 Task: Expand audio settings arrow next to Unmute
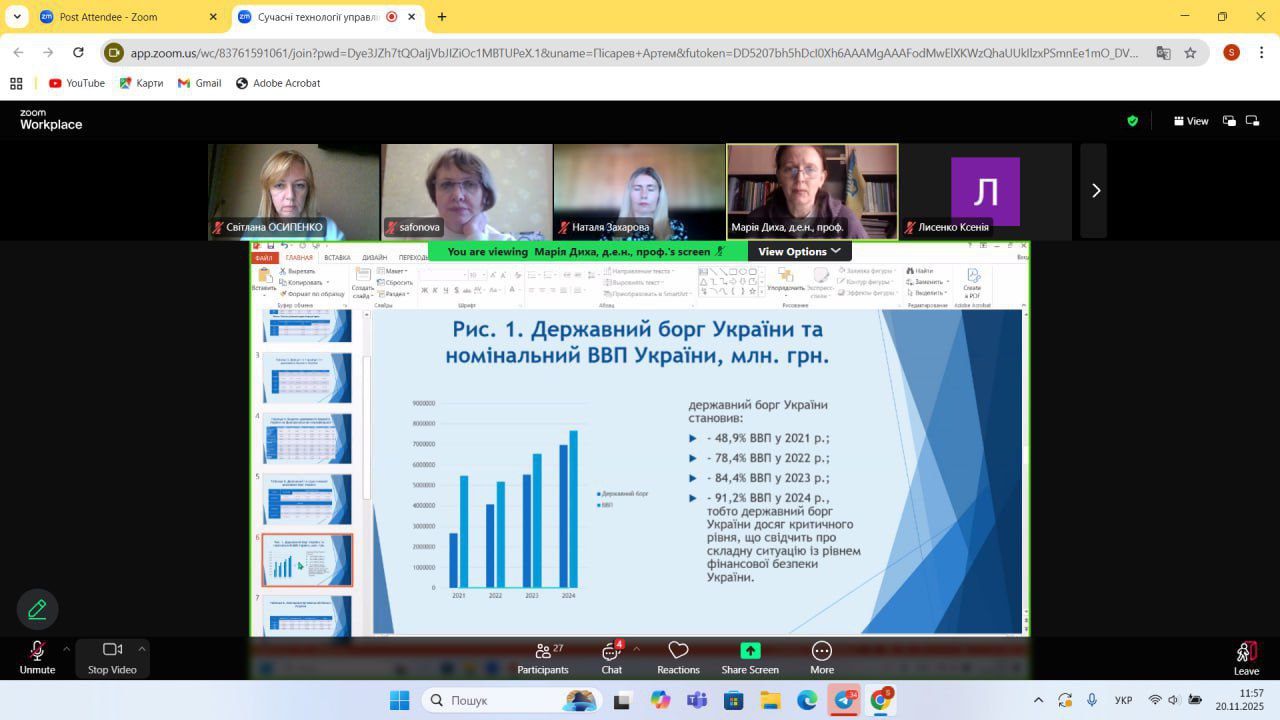[67, 648]
